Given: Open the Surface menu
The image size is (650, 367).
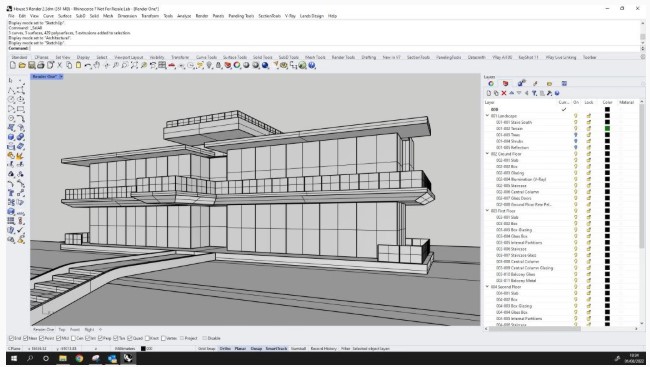Looking at the screenshot, I should coord(65,16).
